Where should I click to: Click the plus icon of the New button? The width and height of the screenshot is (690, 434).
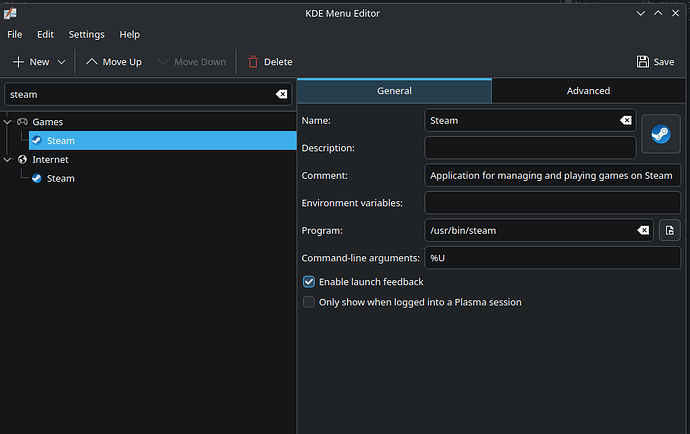click(x=18, y=62)
